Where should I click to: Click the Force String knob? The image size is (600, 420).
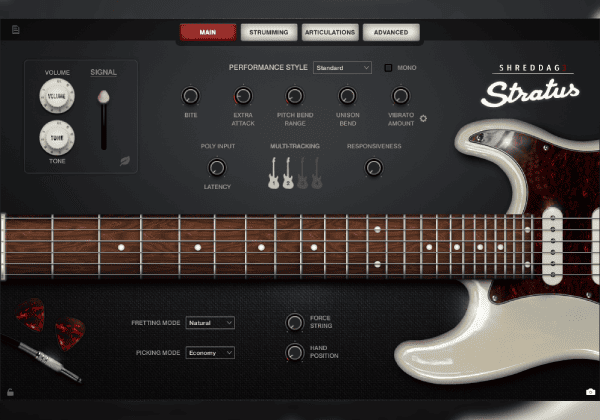tap(295, 322)
